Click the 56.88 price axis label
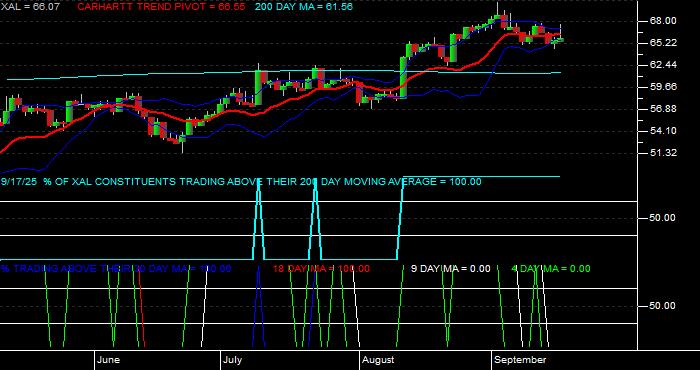This screenshot has width=700, height=370. click(x=663, y=109)
